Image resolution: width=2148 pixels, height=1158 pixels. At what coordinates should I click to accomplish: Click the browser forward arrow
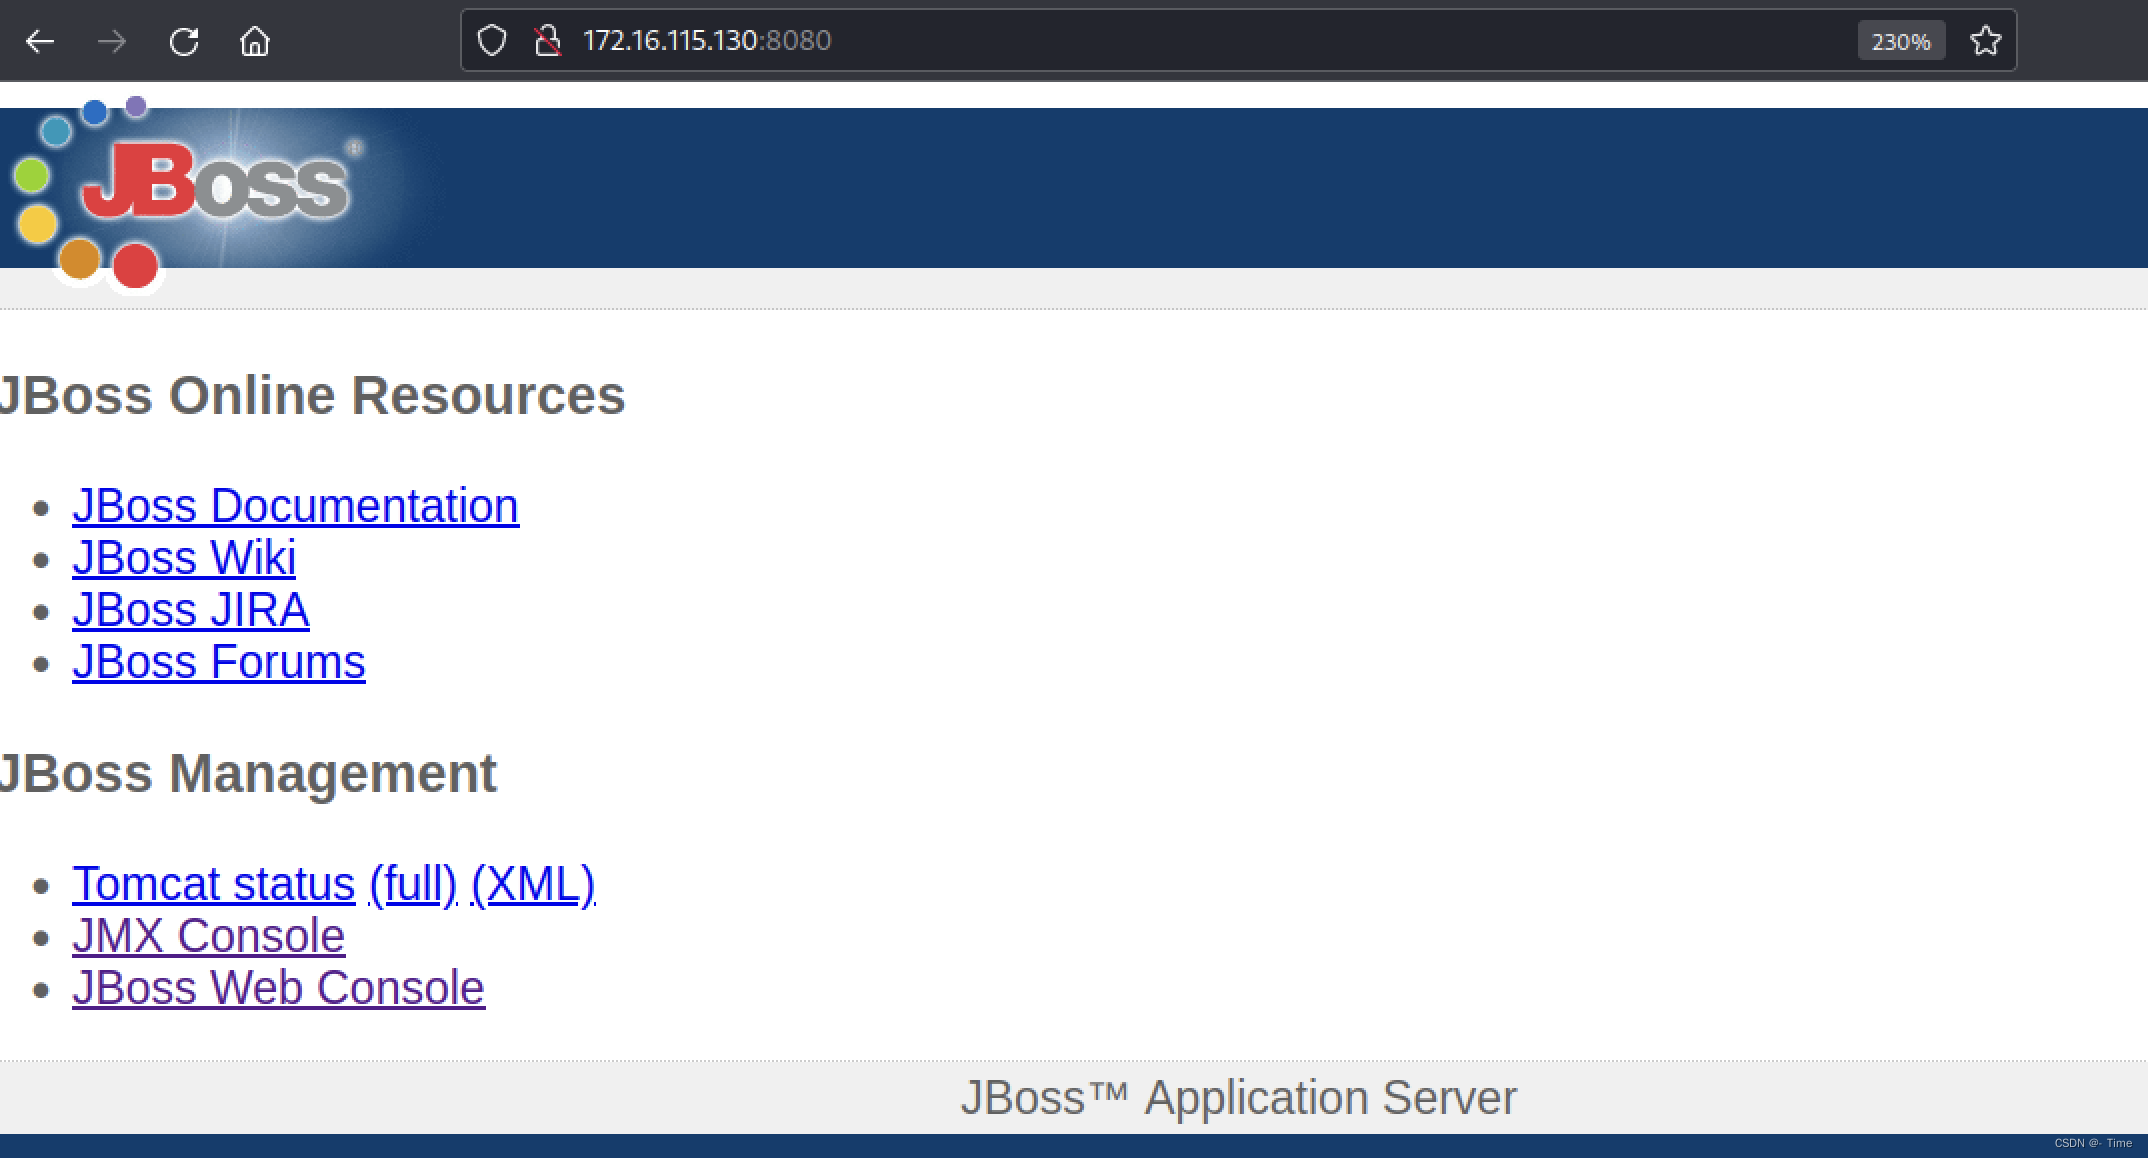(x=112, y=41)
